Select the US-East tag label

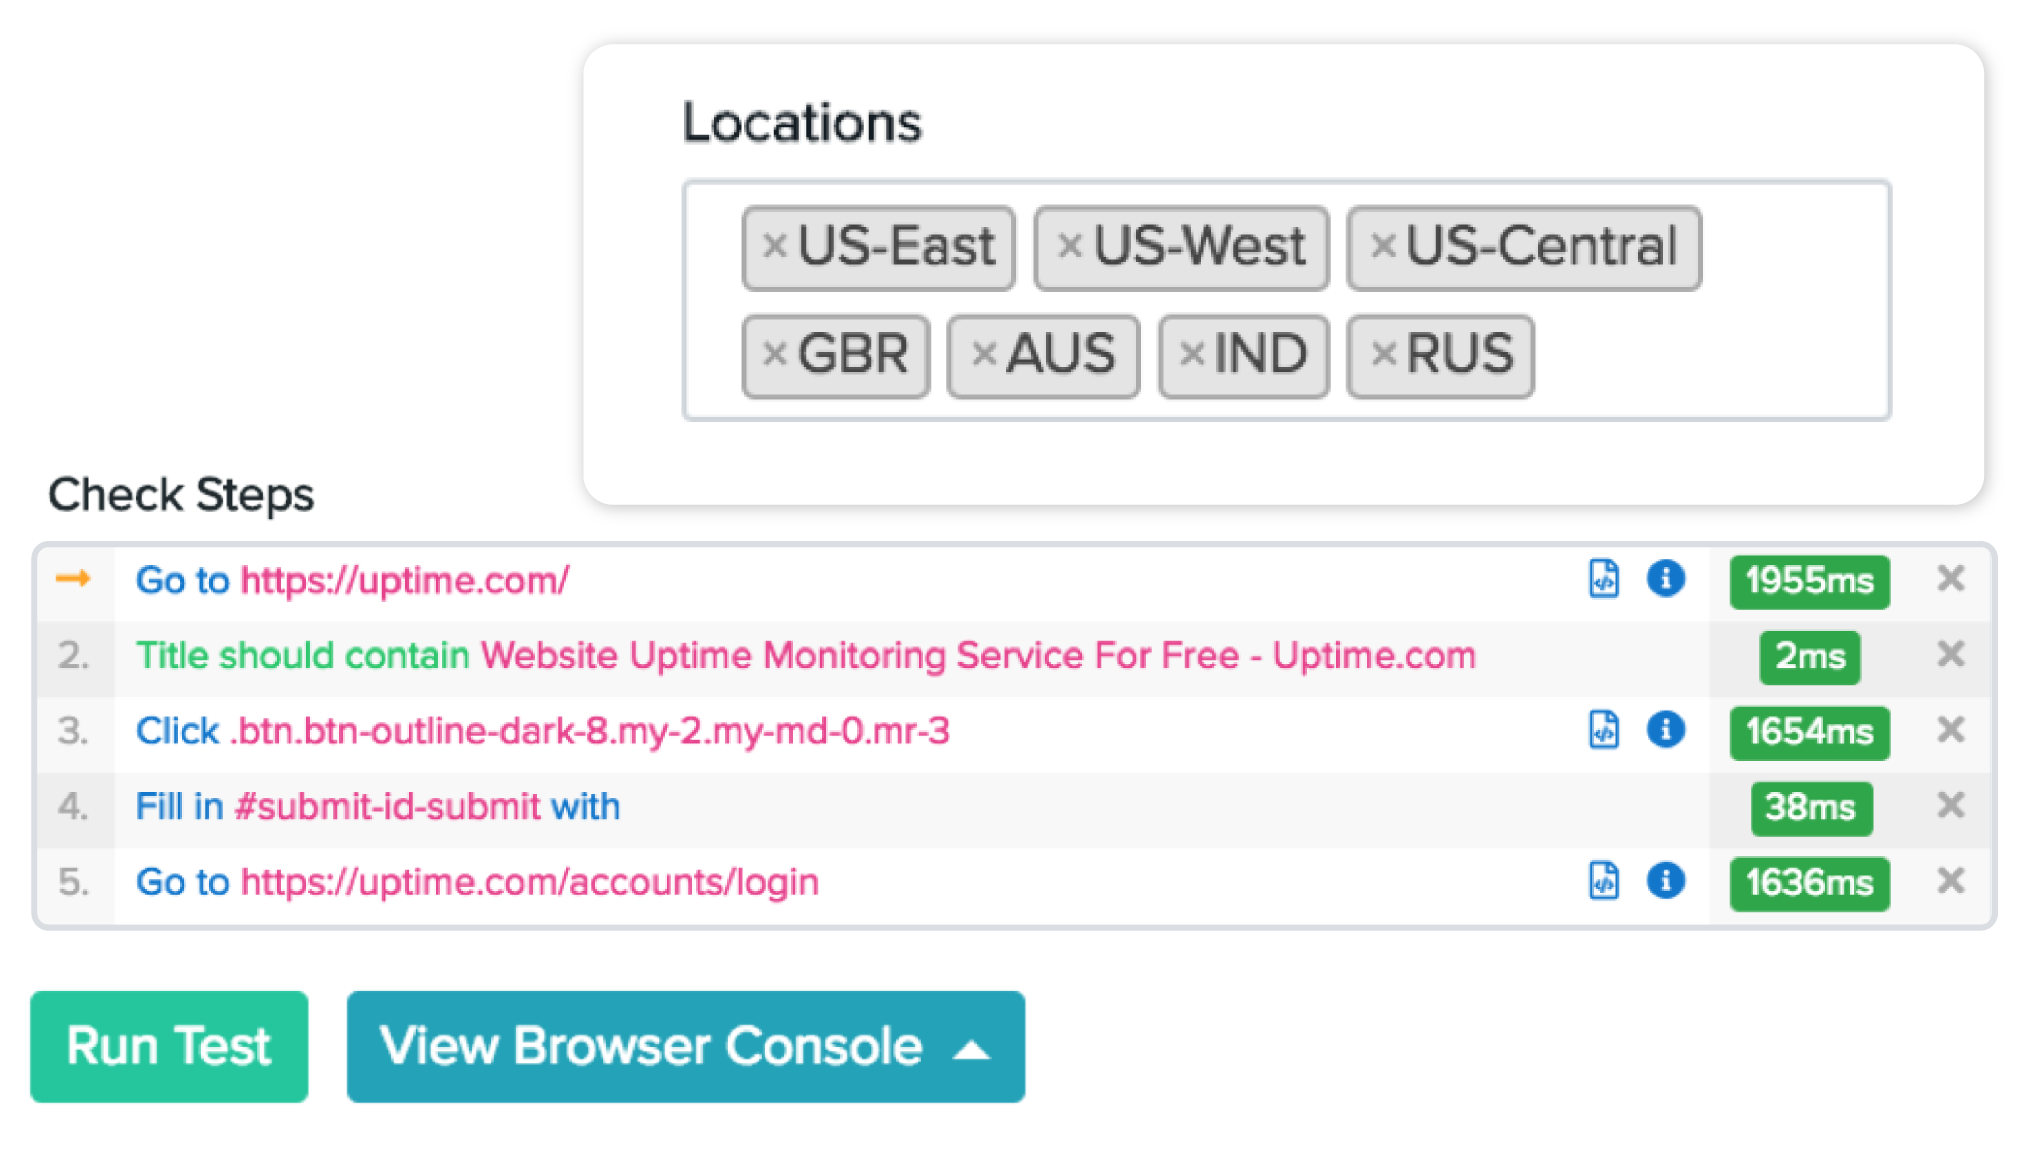(x=896, y=246)
